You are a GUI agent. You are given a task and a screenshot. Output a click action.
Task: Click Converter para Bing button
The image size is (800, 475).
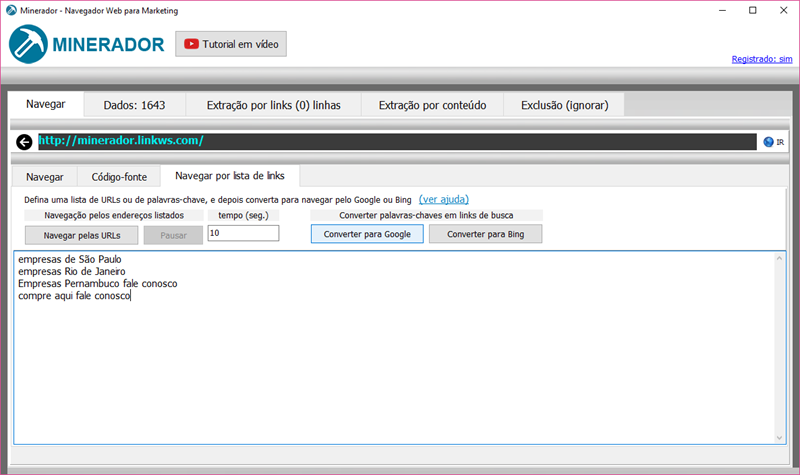pyautogui.click(x=485, y=234)
